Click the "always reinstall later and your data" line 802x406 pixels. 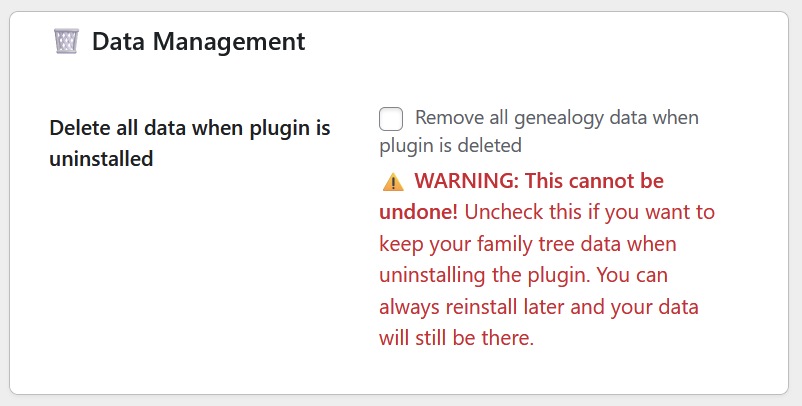[538, 306]
